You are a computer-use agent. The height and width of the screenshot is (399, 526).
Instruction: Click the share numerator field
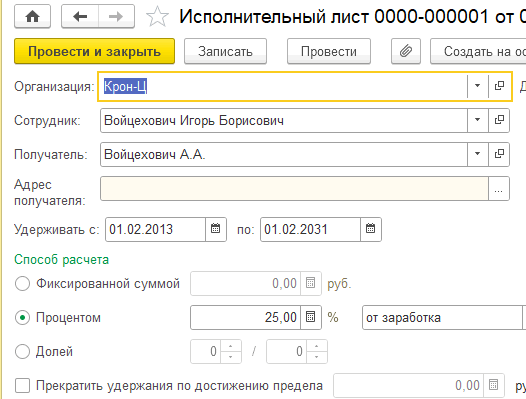point(206,352)
